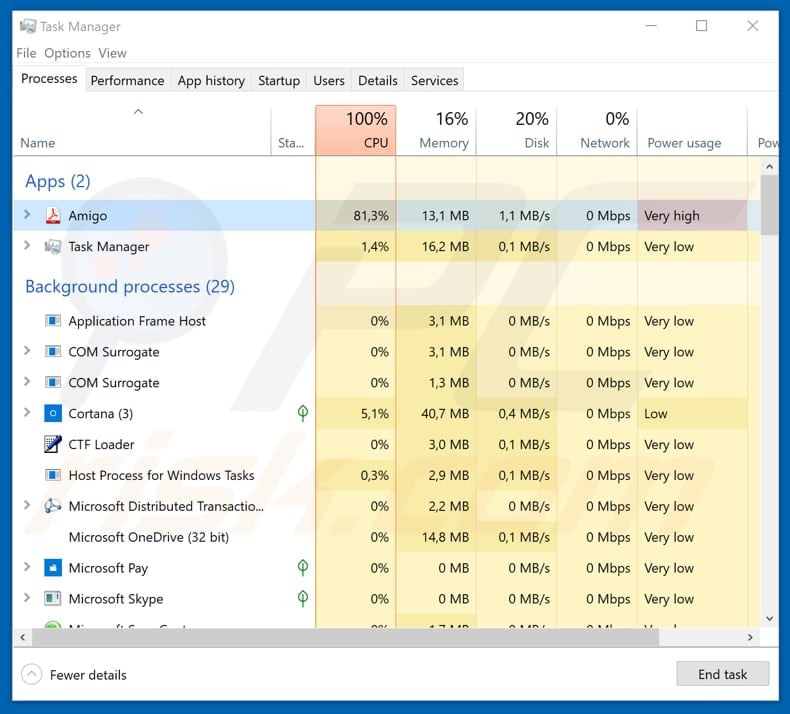Click Task Manager's 16,2 MB memory value

click(445, 247)
